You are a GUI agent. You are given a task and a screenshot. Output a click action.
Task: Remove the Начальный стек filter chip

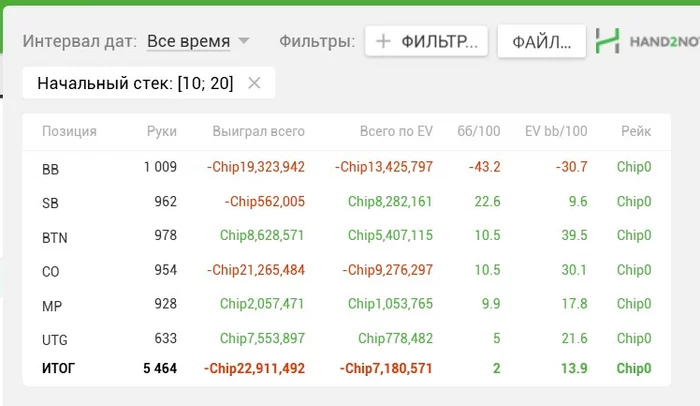[x=254, y=83]
